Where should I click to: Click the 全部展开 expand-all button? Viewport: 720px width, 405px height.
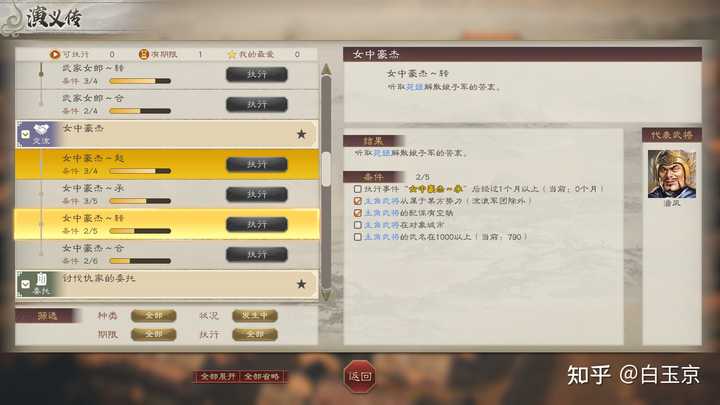click(x=218, y=377)
